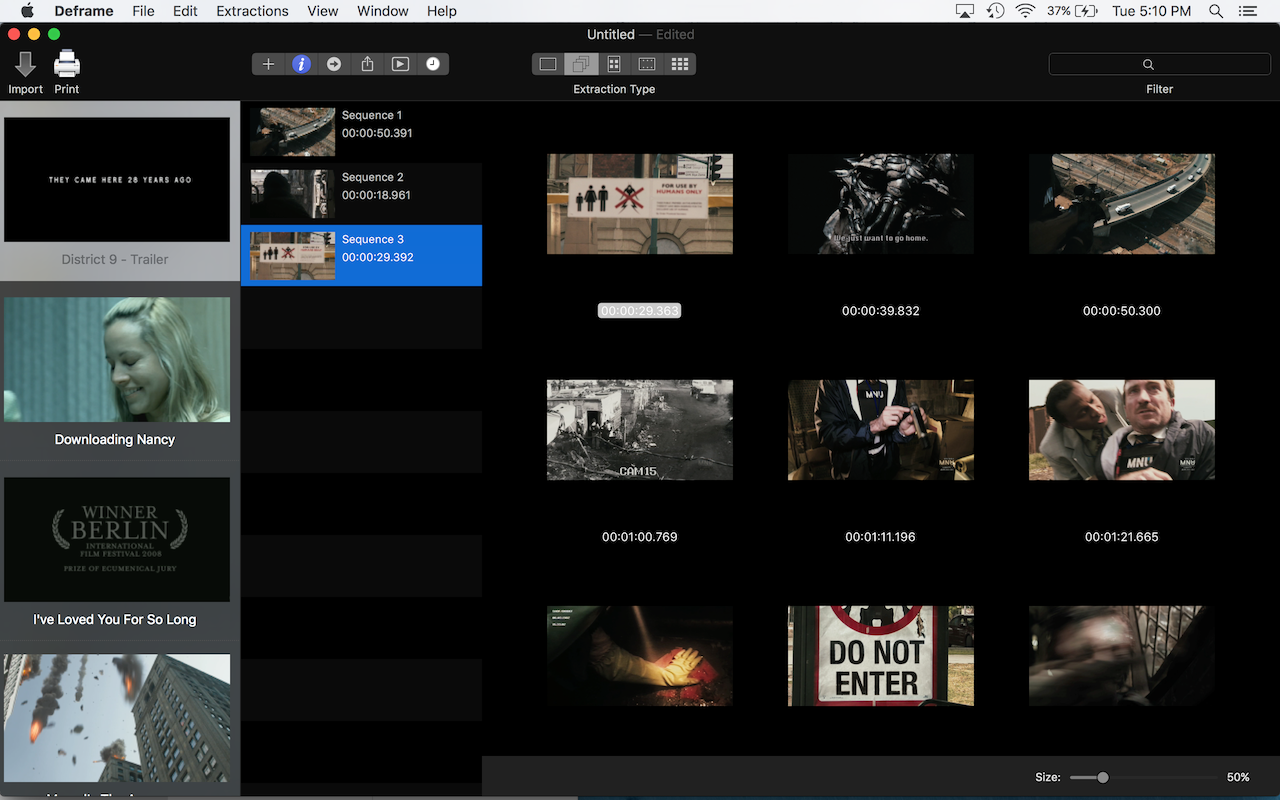The height and width of the screenshot is (800, 1280).
Task: Click the 50% size value
Action: pyautogui.click(x=1238, y=777)
